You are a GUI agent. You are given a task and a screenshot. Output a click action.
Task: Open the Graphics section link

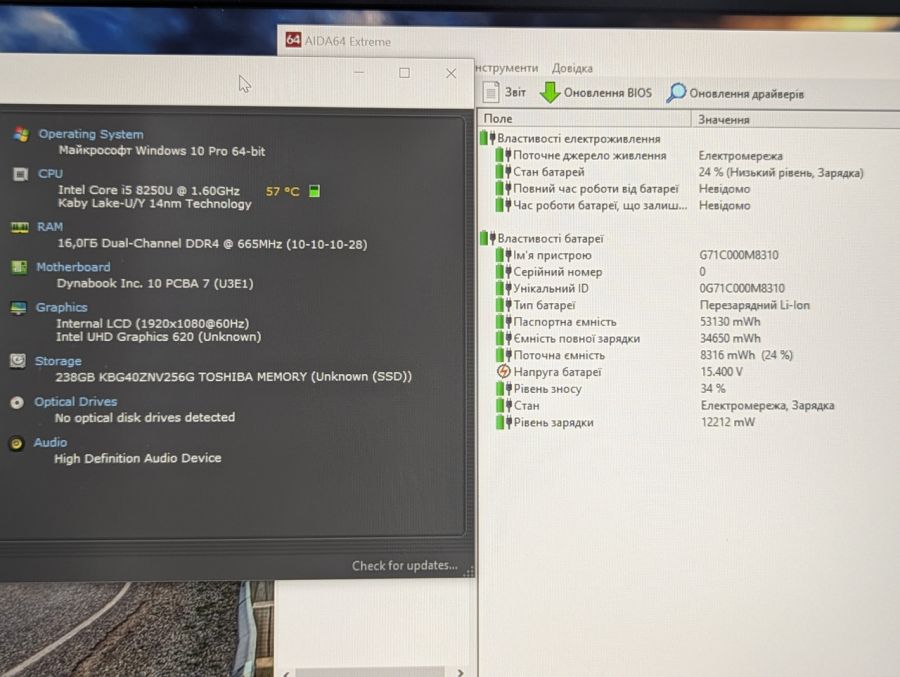[61, 307]
